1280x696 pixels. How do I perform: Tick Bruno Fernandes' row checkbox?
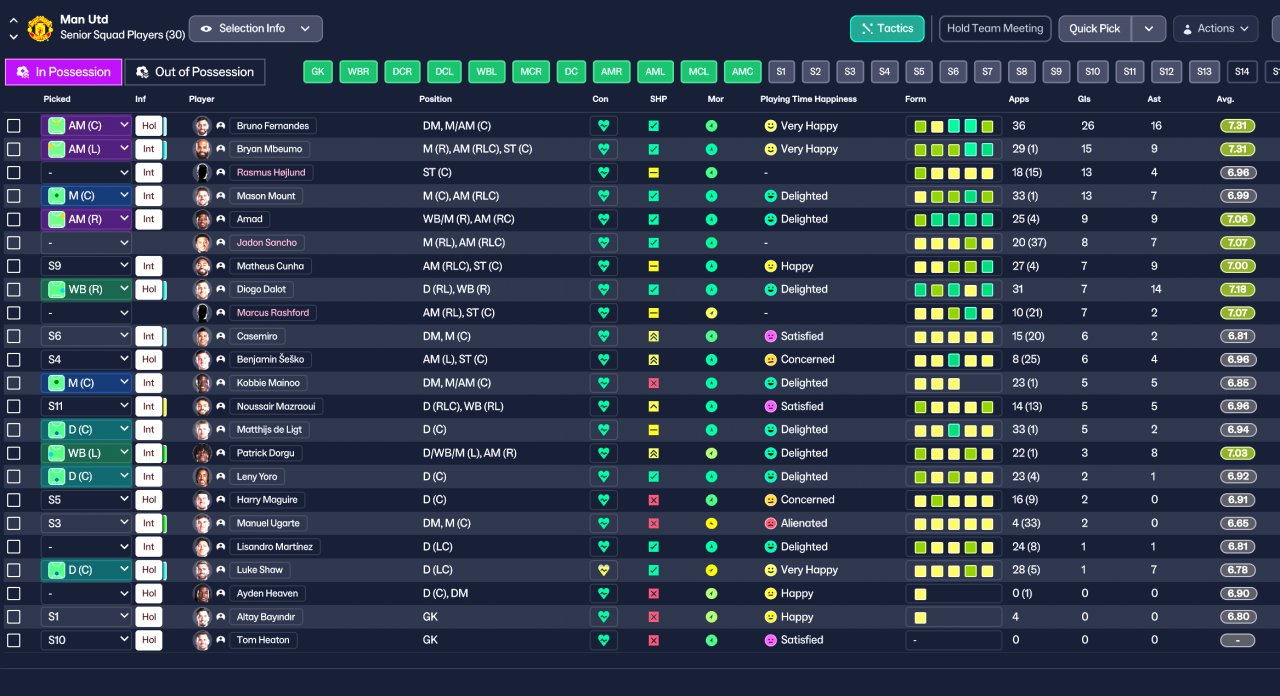tap(14, 126)
